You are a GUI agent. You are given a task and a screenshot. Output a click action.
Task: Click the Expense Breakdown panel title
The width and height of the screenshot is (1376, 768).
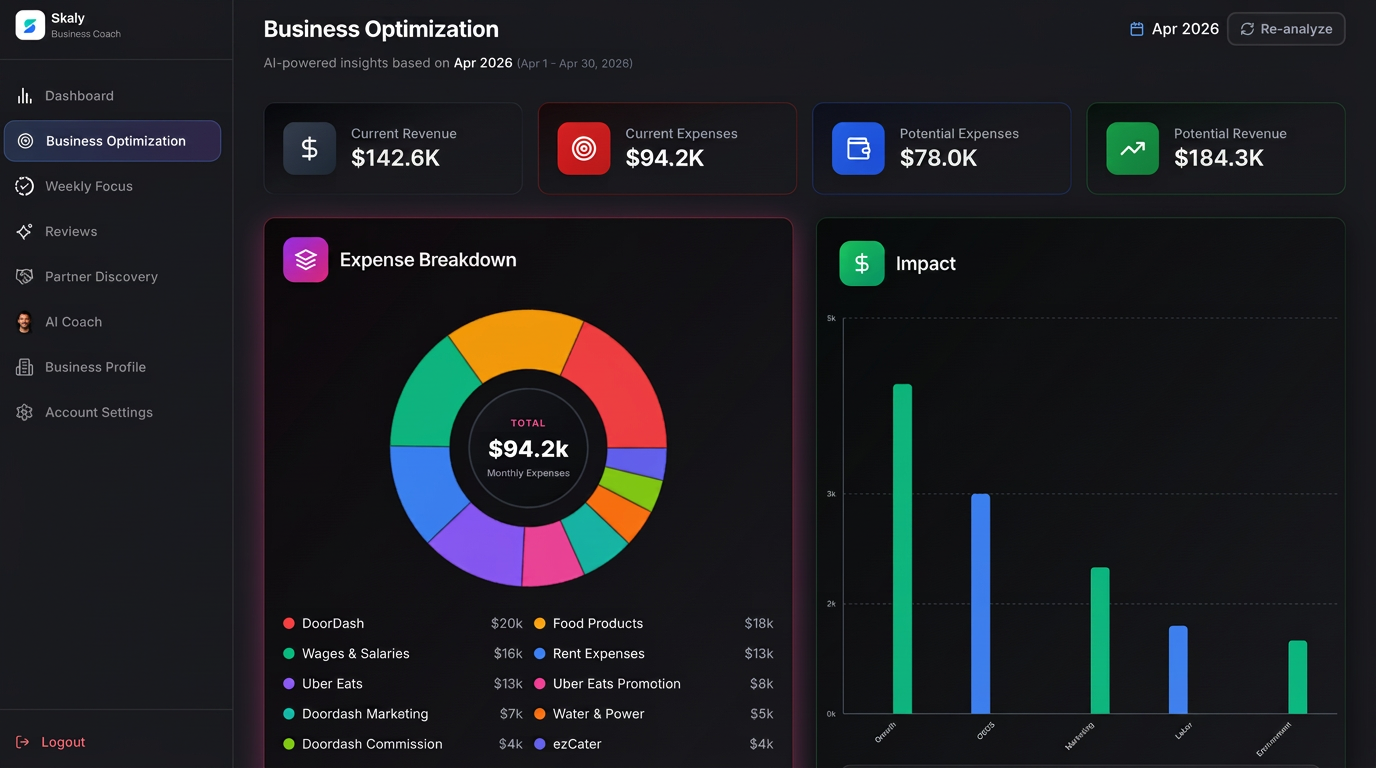428,260
